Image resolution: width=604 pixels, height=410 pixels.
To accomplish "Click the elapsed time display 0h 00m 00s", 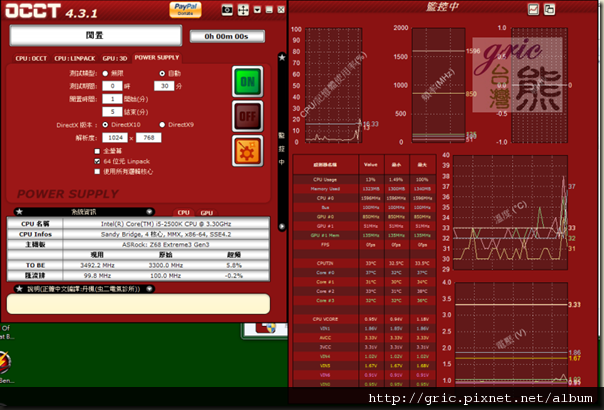I will (x=227, y=37).
